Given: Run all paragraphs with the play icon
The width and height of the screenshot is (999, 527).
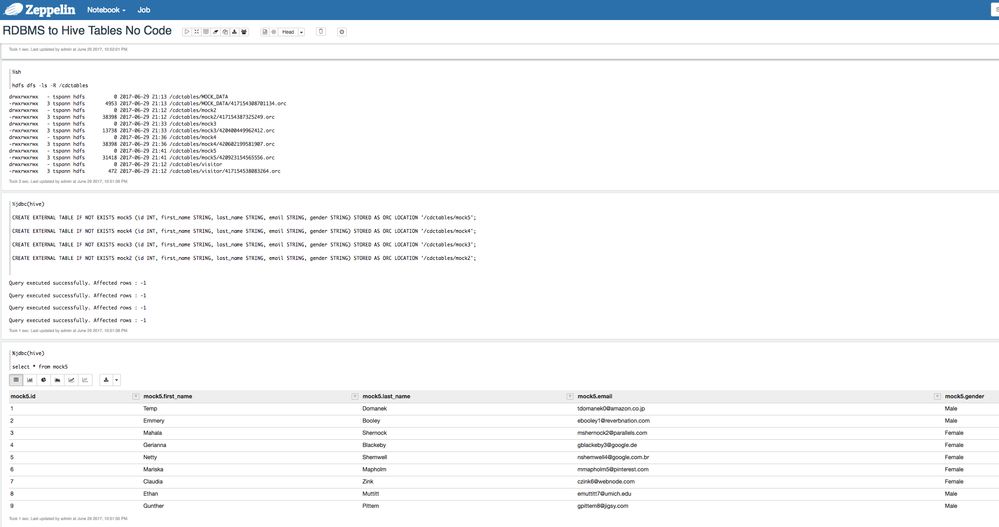Looking at the screenshot, I should (x=187, y=32).
